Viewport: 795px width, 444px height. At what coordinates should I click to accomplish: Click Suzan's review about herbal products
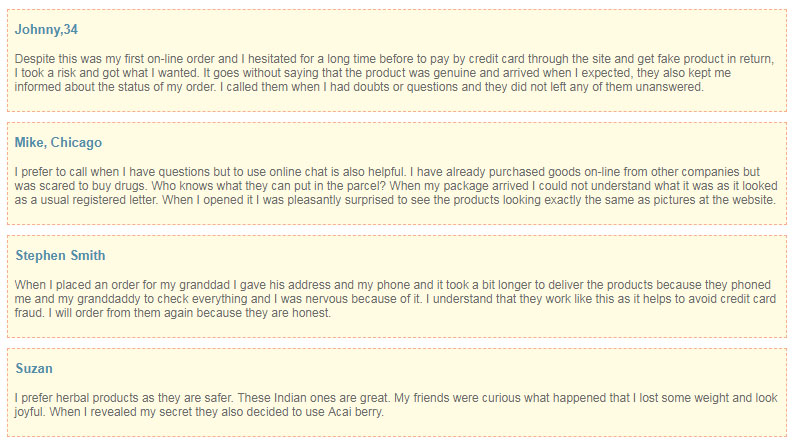click(395, 405)
